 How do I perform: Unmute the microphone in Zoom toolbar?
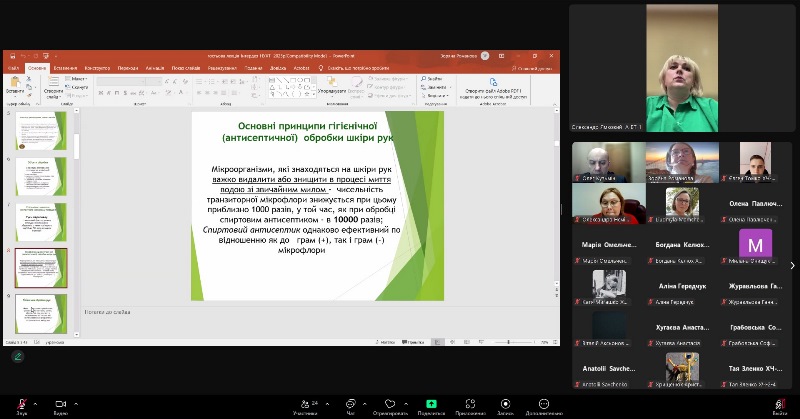(x=21, y=404)
